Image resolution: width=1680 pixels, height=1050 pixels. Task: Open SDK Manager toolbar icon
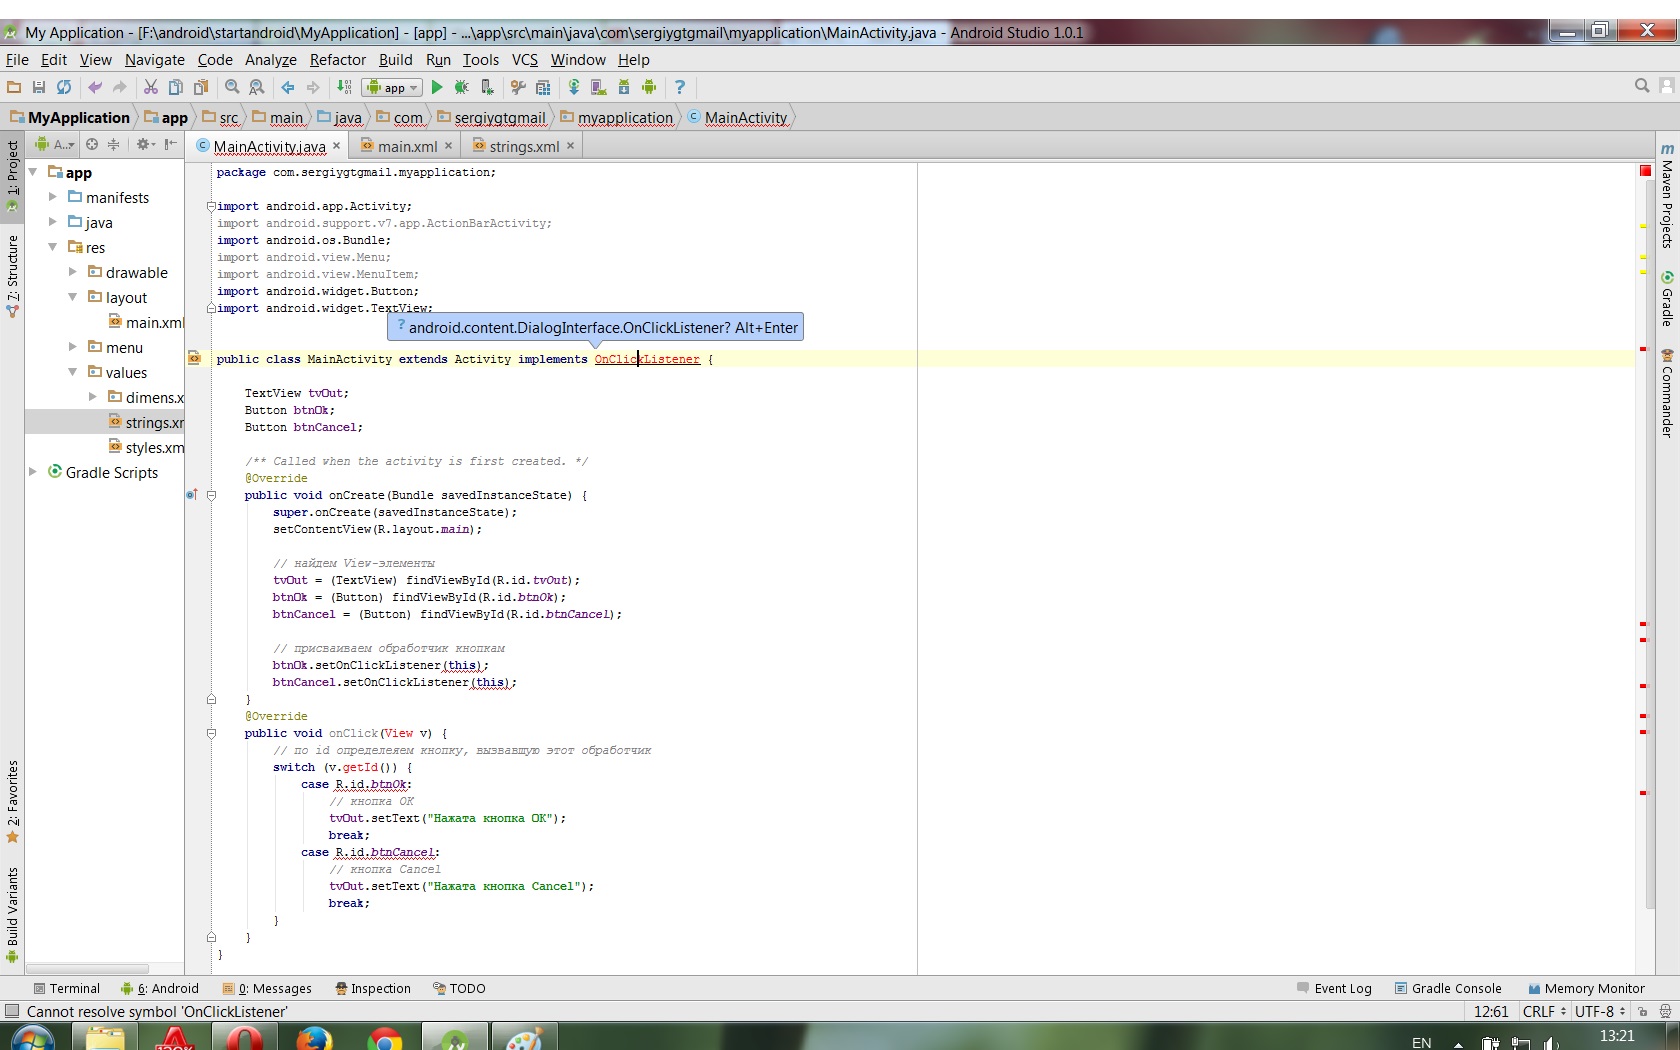pos(624,87)
